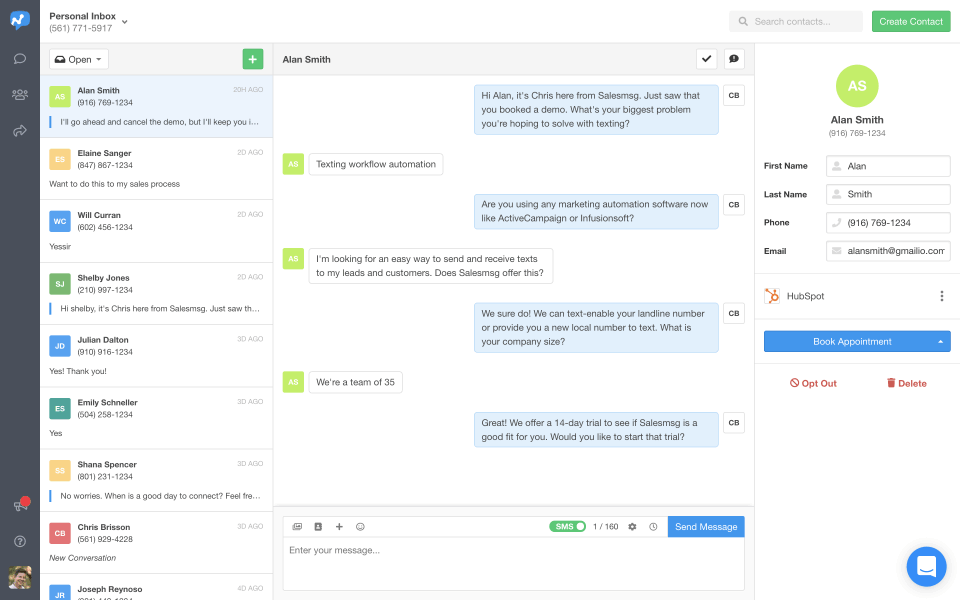The width and height of the screenshot is (960, 600).
Task: Click message "We're a team of 35"
Action: coord(355,382)
